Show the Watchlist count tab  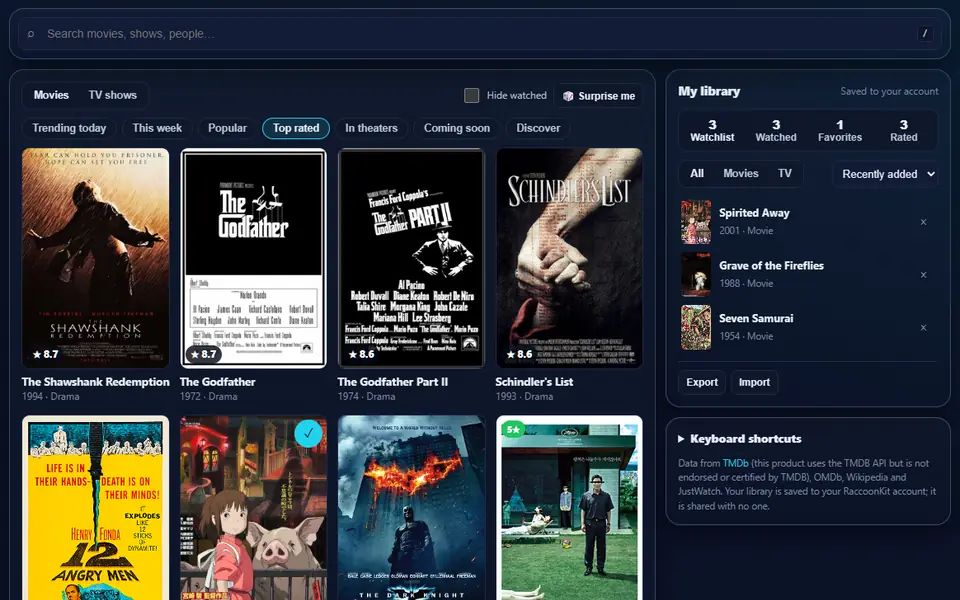tap(712, 131)
